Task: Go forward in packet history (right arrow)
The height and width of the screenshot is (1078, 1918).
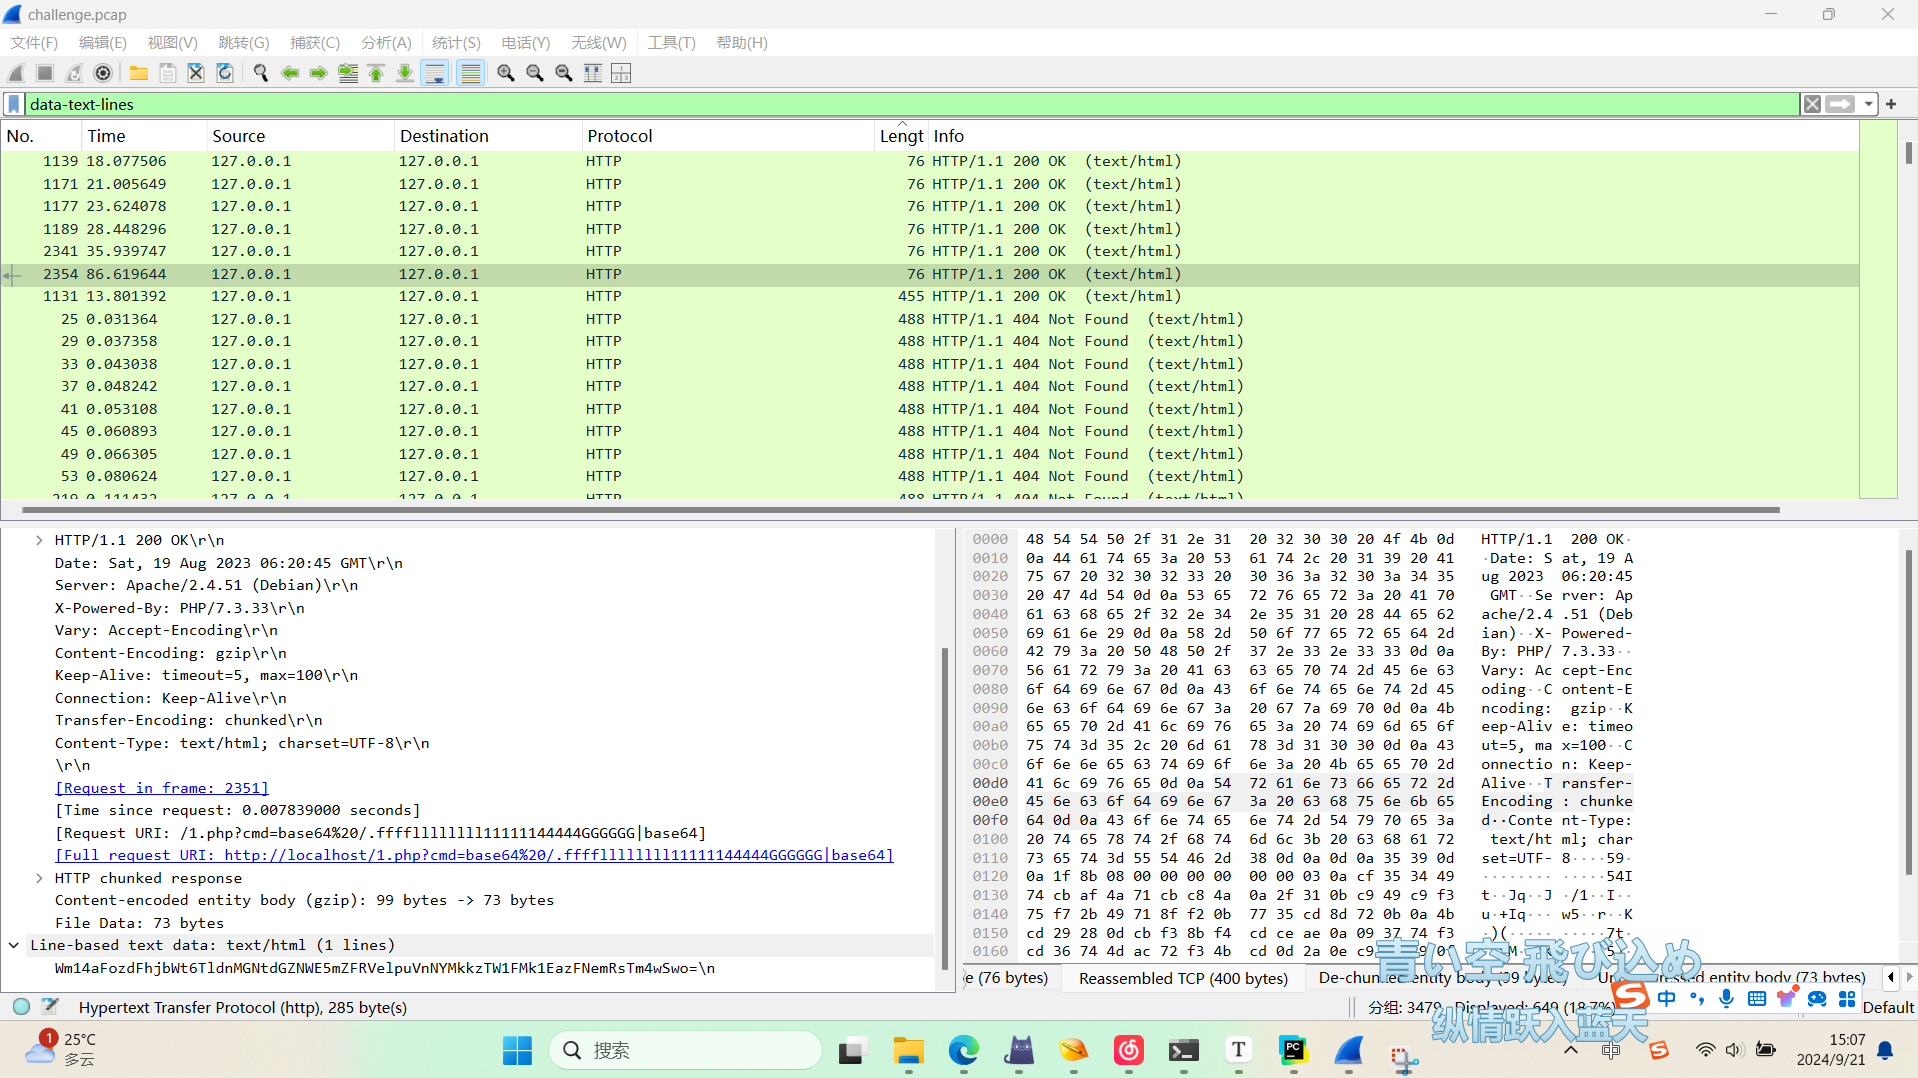Action: (x=318, y=73)
